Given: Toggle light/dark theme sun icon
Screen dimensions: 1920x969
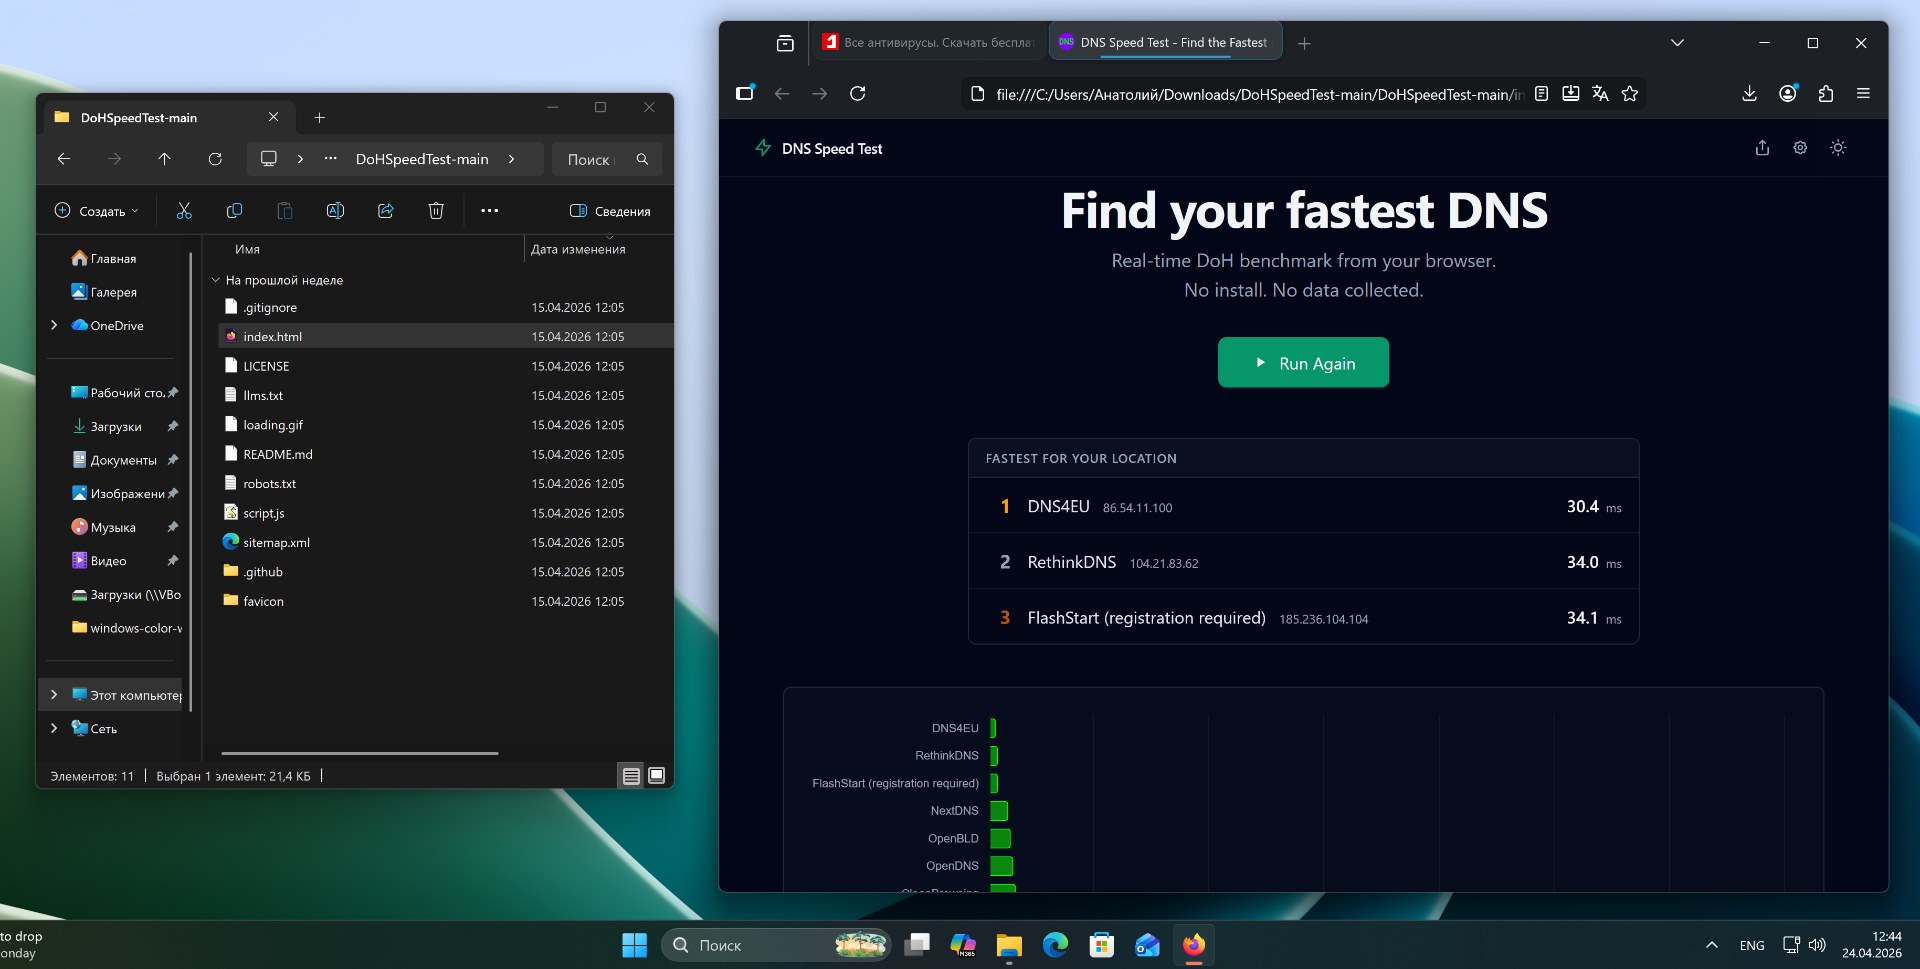Looking at the screenshot, I should [1838, 148].
